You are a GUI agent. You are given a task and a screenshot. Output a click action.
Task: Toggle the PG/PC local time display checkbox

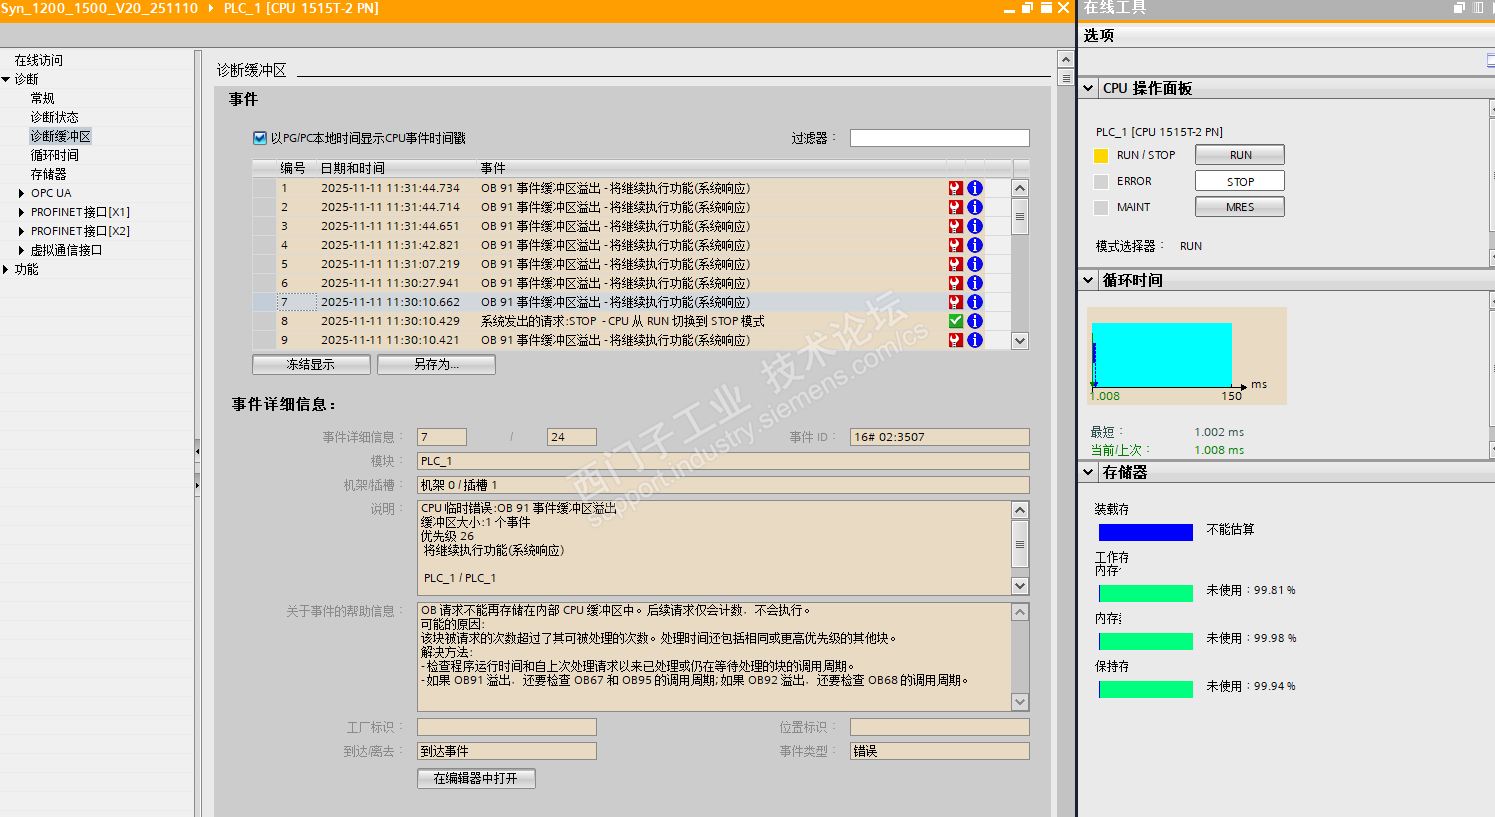click(x=260, y=138)
